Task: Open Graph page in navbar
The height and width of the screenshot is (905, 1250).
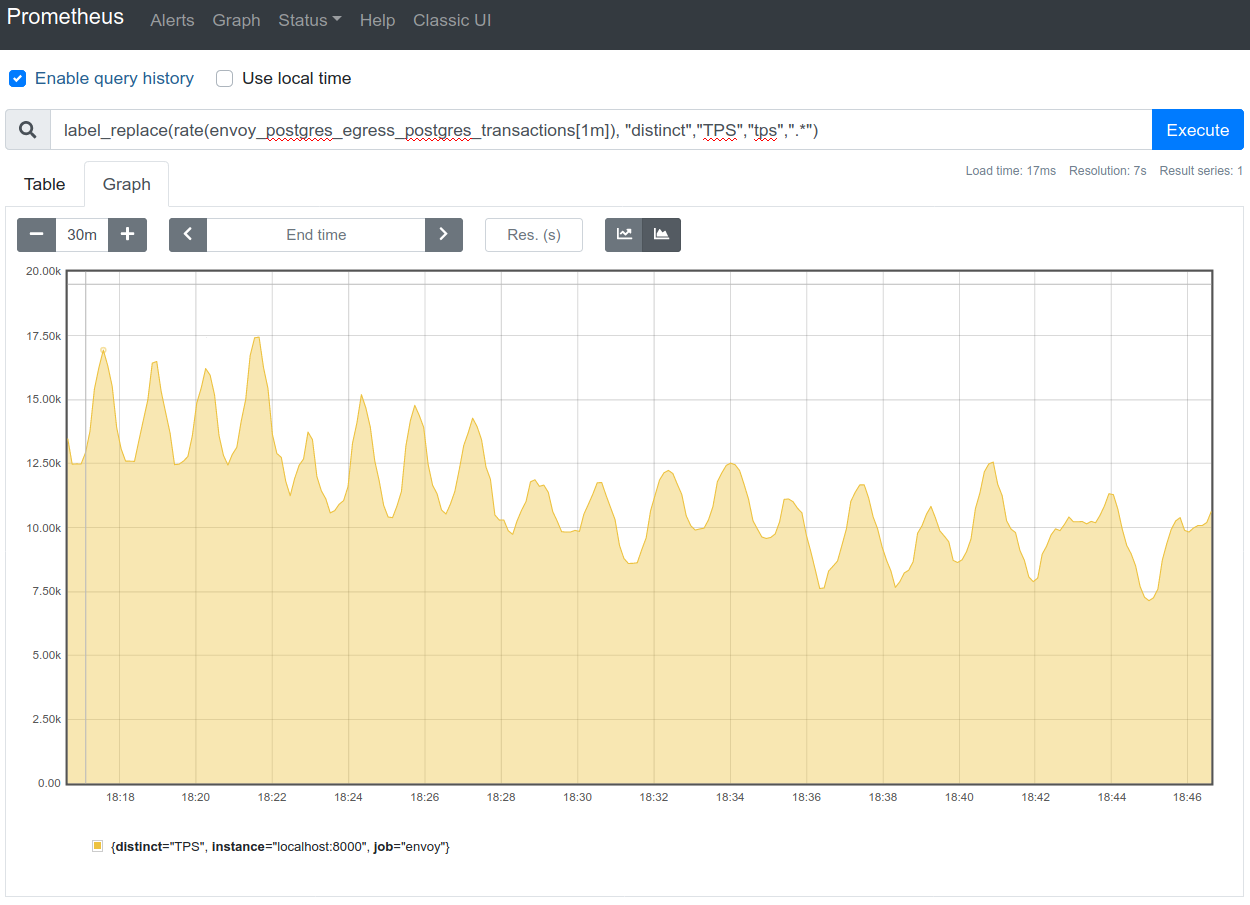Action: [x=236, y=20]
